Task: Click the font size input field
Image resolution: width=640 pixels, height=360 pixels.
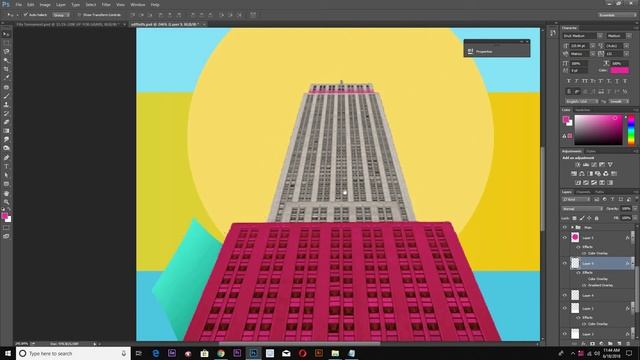Action: pyautogui.click(x=580, y=46)
